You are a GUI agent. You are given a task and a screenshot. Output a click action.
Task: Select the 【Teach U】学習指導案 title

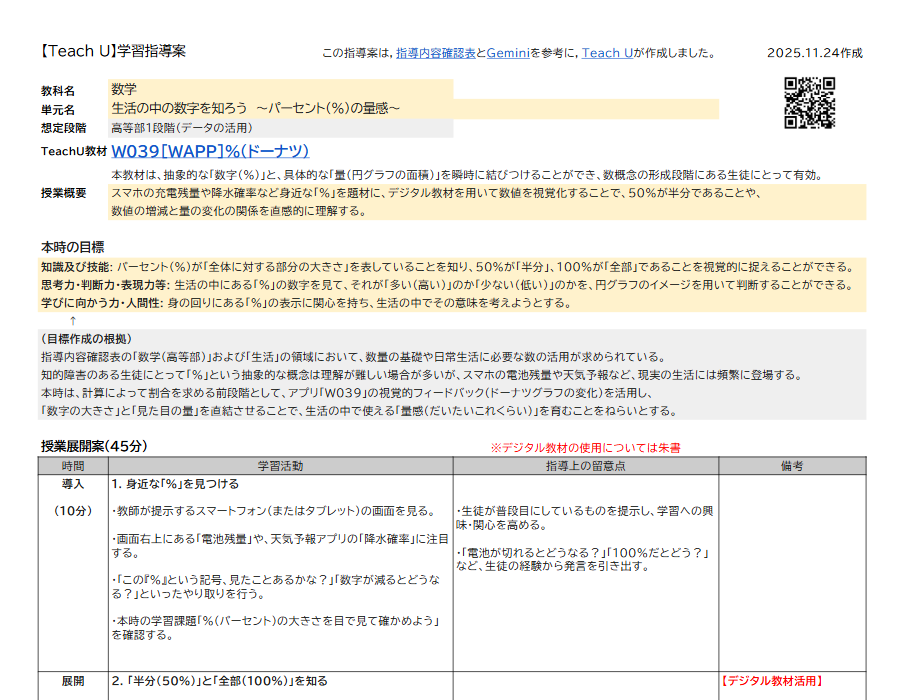click(x=113, y=51)
